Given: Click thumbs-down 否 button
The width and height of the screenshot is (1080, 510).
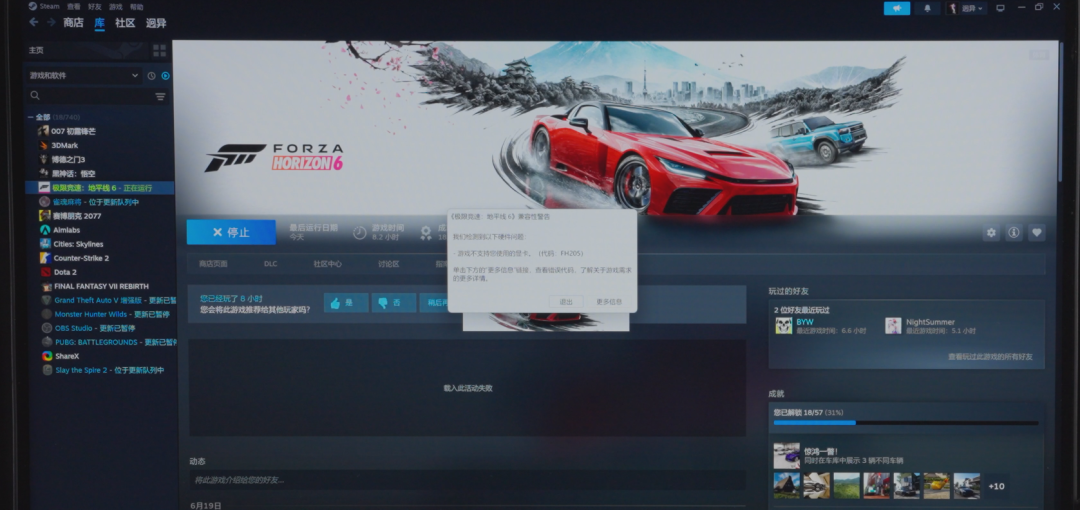Looking at the screenshot, I should click(x=394, y=303).
